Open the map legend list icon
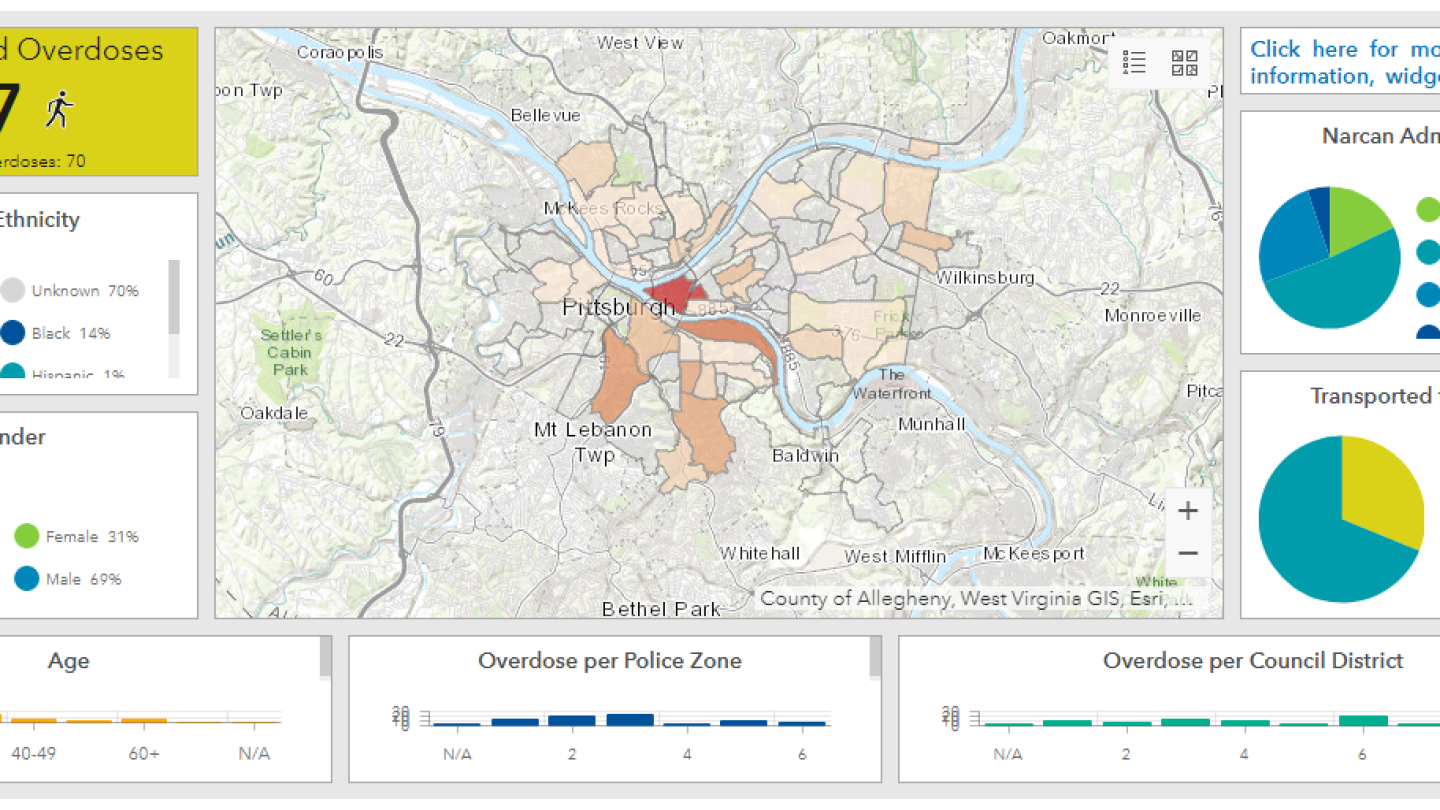Image resolution: width=1440 pixels, height=810 pixels. click(x=1134, y=63)
